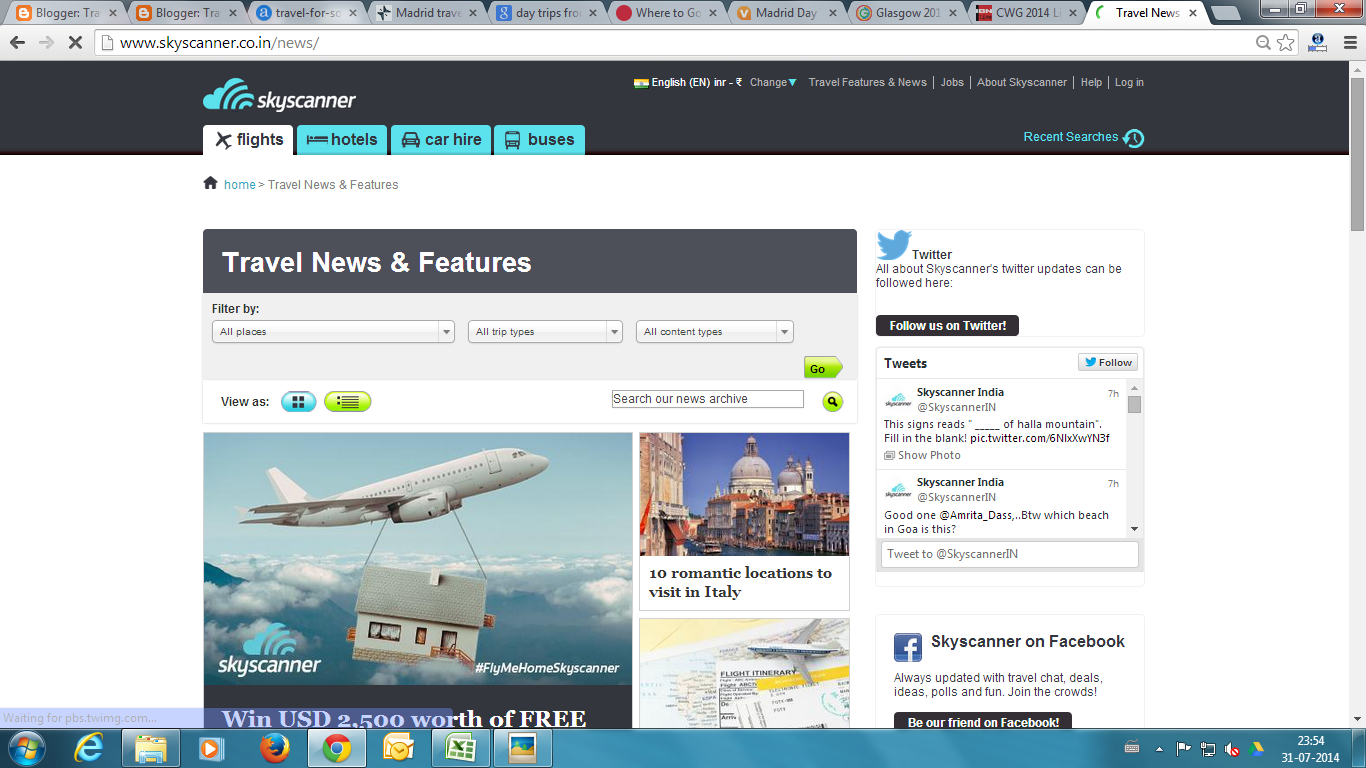
Task: Open the Venice photo thumbnail
Action: pyautogui.click(x=744, y=494)
